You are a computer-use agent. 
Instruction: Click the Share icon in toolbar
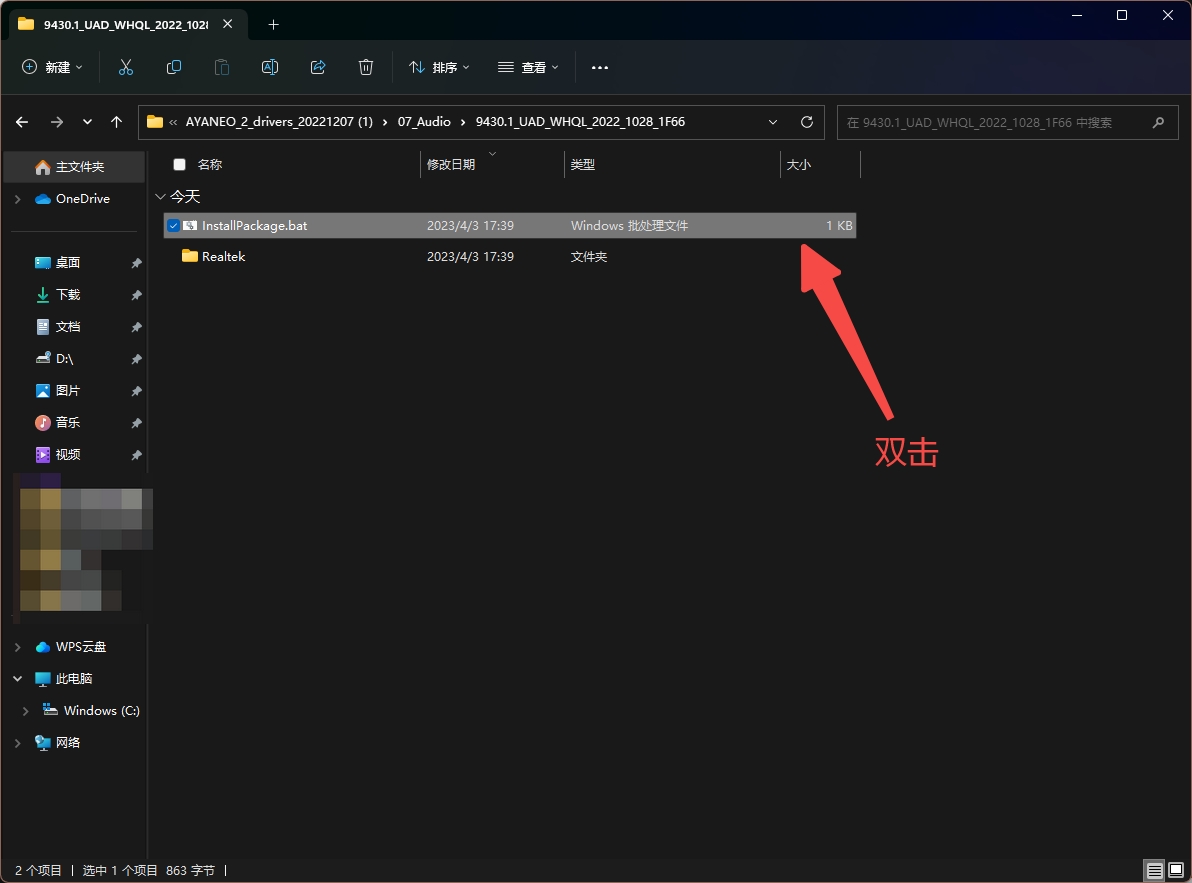click(318, 67)
